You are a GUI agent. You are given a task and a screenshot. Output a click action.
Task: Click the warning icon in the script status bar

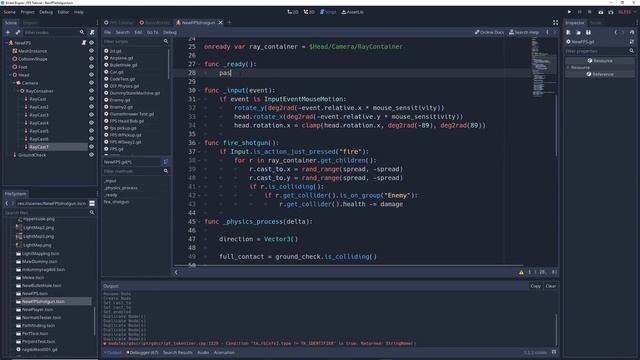coord(521,272)
